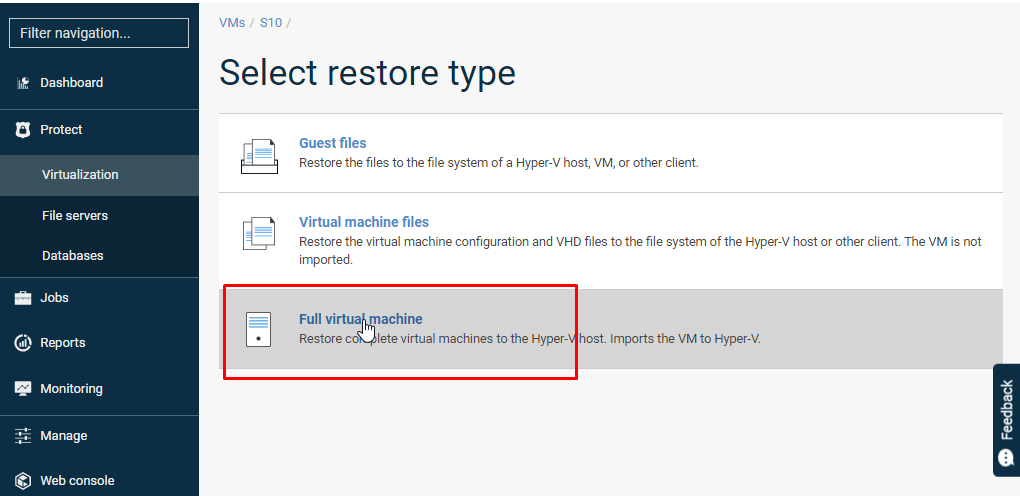This screenshot has width=1020, height=496.
Task: Select Full virtual machine restore type
Action: point(361,319)
